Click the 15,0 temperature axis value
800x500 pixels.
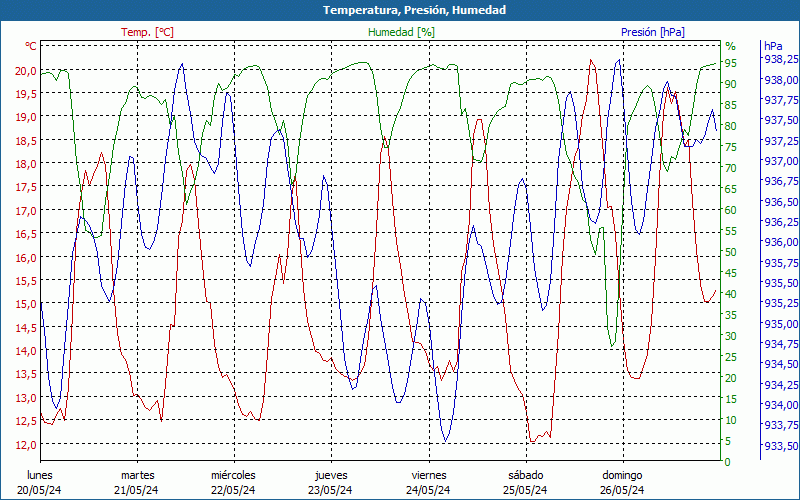tap(26, 305)
